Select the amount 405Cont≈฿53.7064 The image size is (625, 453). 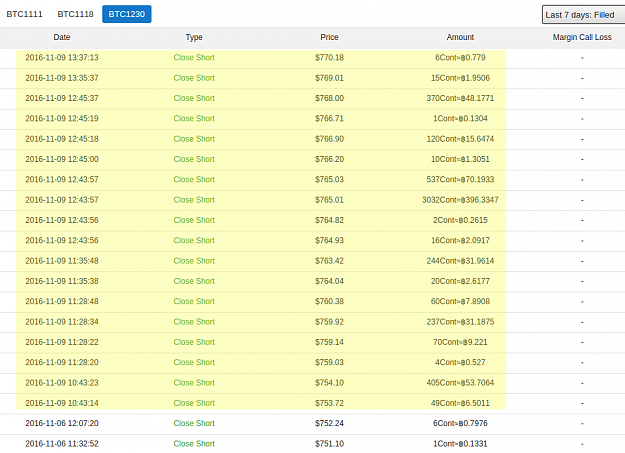click(460, 383)
